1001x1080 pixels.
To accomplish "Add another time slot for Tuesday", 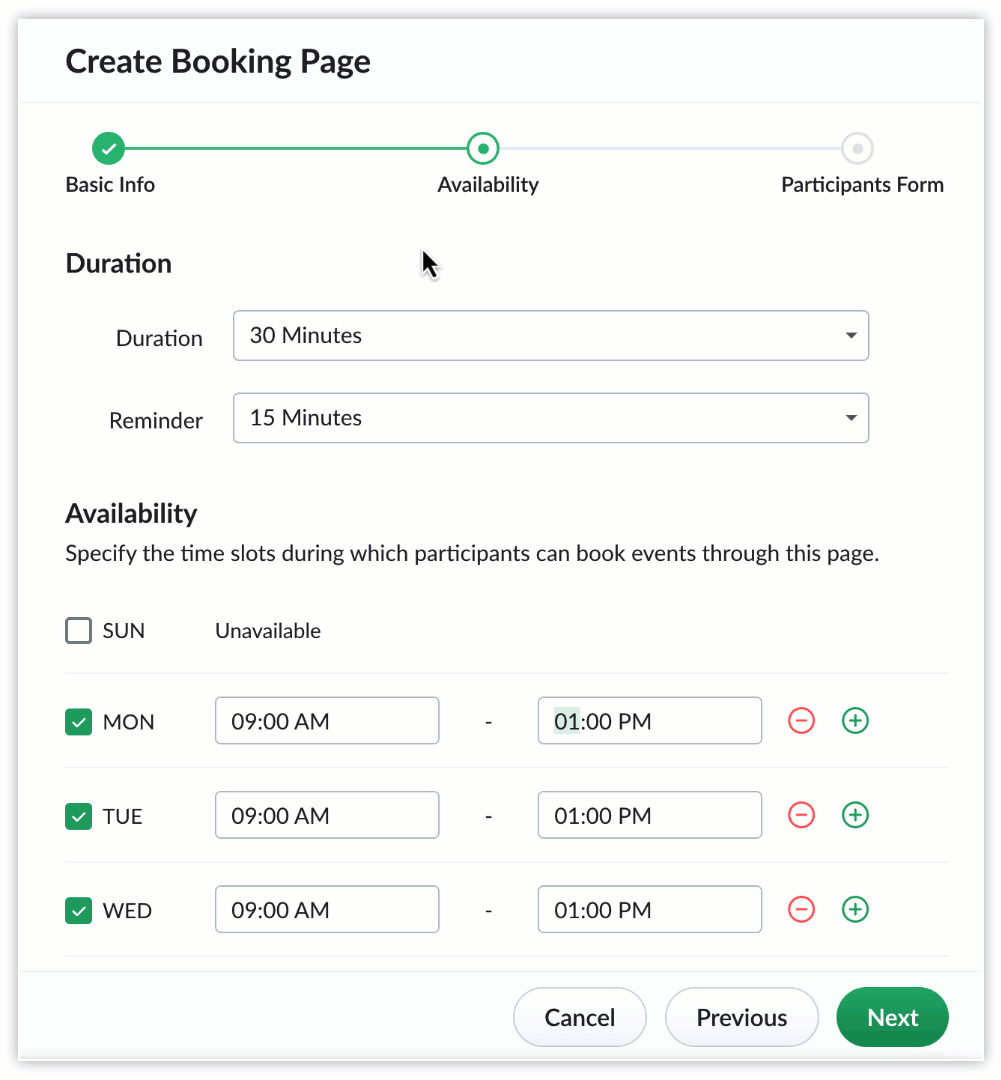I will (854, 815).
